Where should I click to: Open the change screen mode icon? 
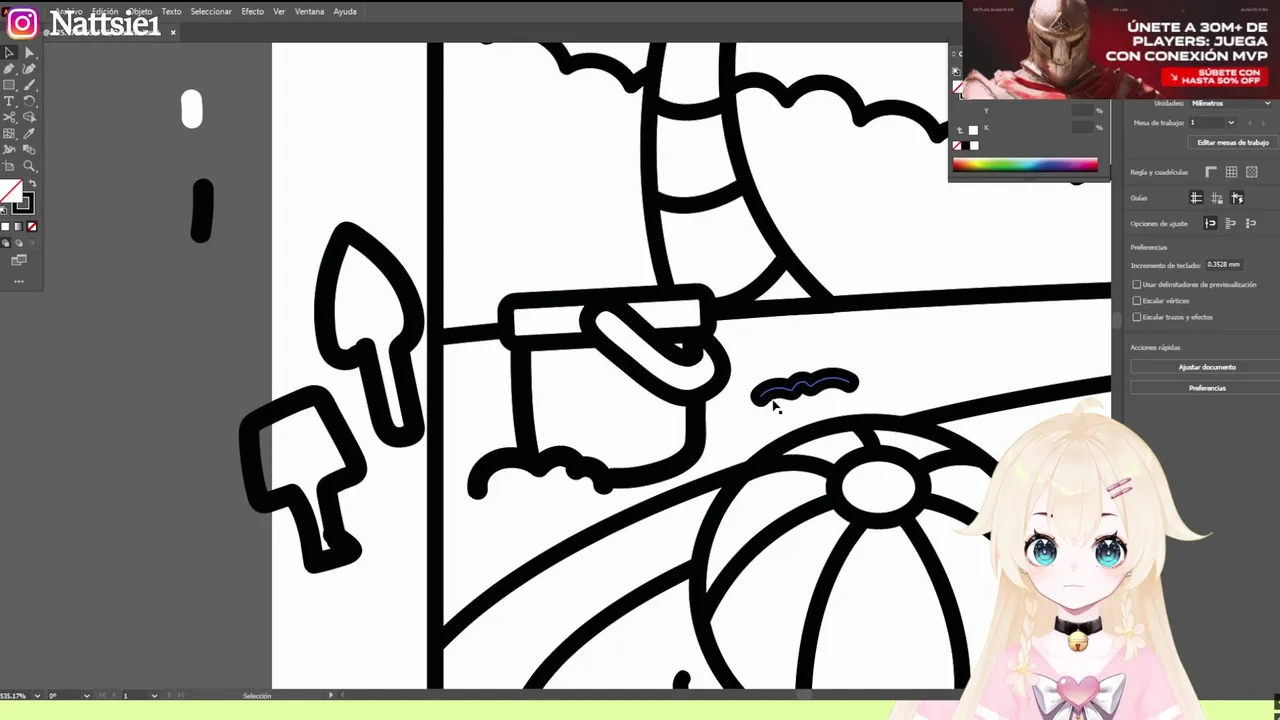click(19, 259)
